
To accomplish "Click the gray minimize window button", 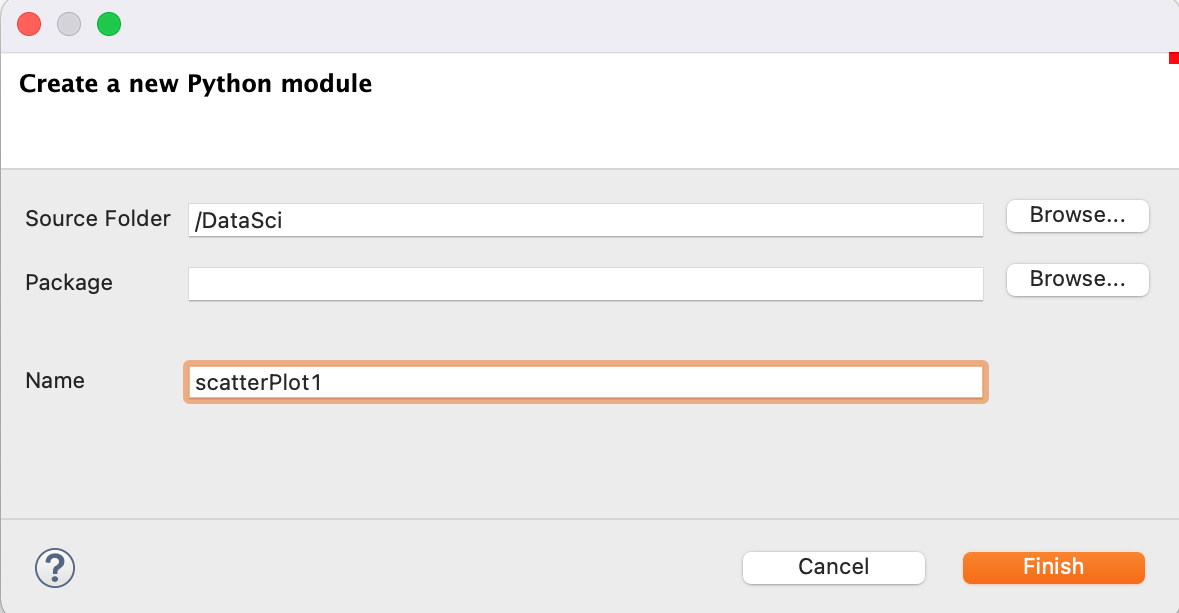I will coord(69,24).
